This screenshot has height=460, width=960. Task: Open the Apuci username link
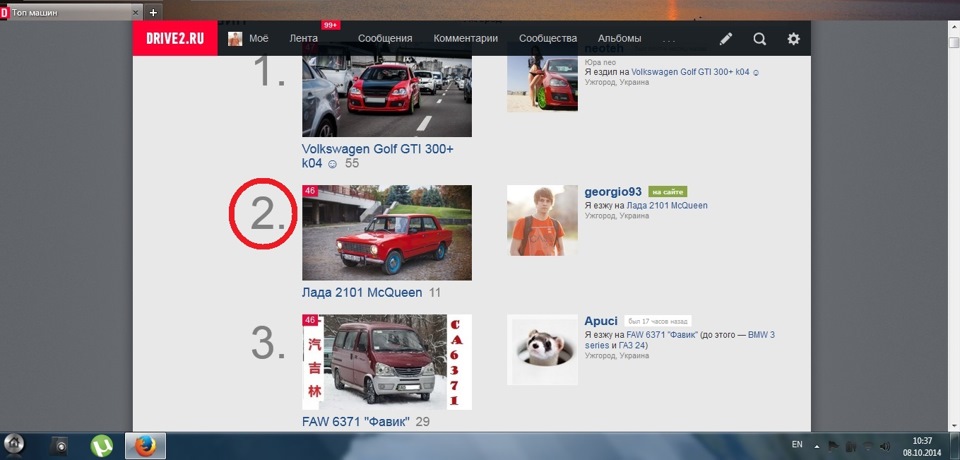[601, 321]
